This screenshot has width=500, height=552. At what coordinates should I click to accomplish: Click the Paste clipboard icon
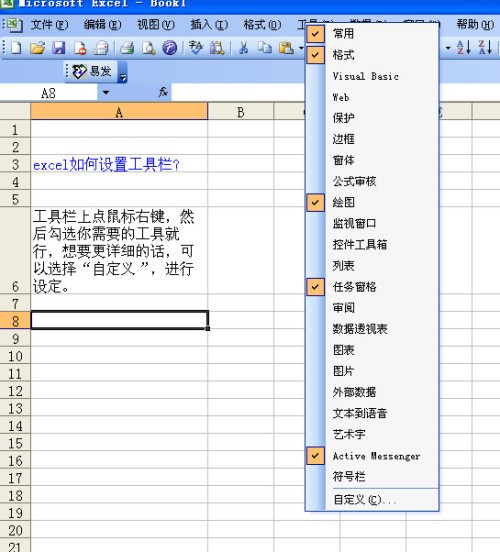click(x=286, y=48)
